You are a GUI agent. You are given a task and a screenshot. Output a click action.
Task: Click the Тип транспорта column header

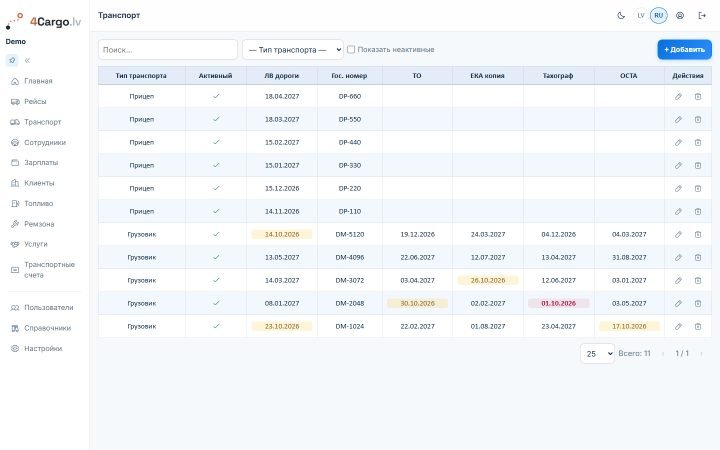[x=141, y=76]
